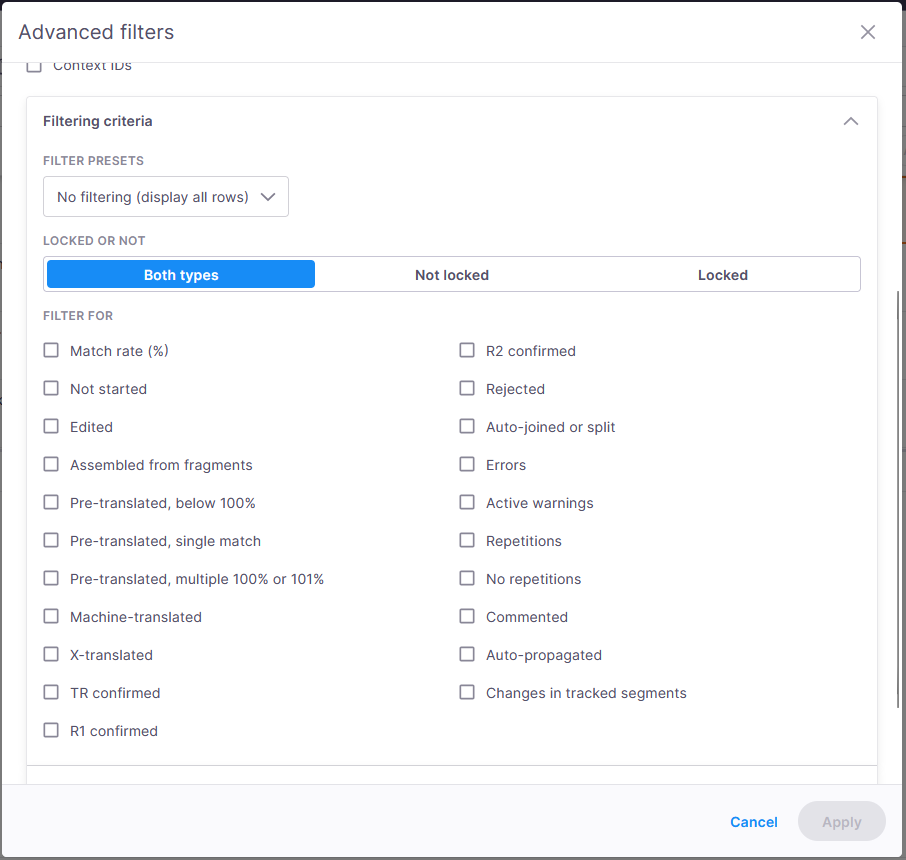Close the Advanced filters dialog
The width and height of the screenshot is (906, 860).
867,31
